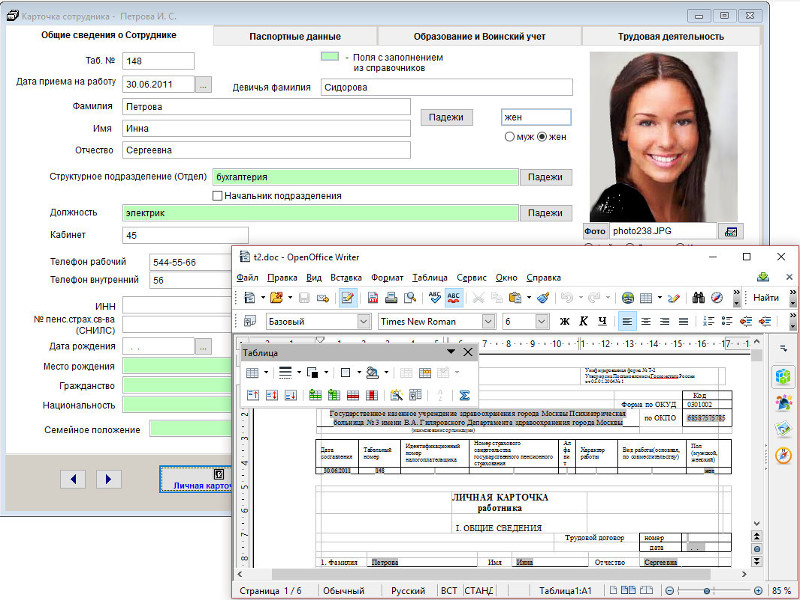
Task: Open the font size dropdown
Action: (539, 321)
